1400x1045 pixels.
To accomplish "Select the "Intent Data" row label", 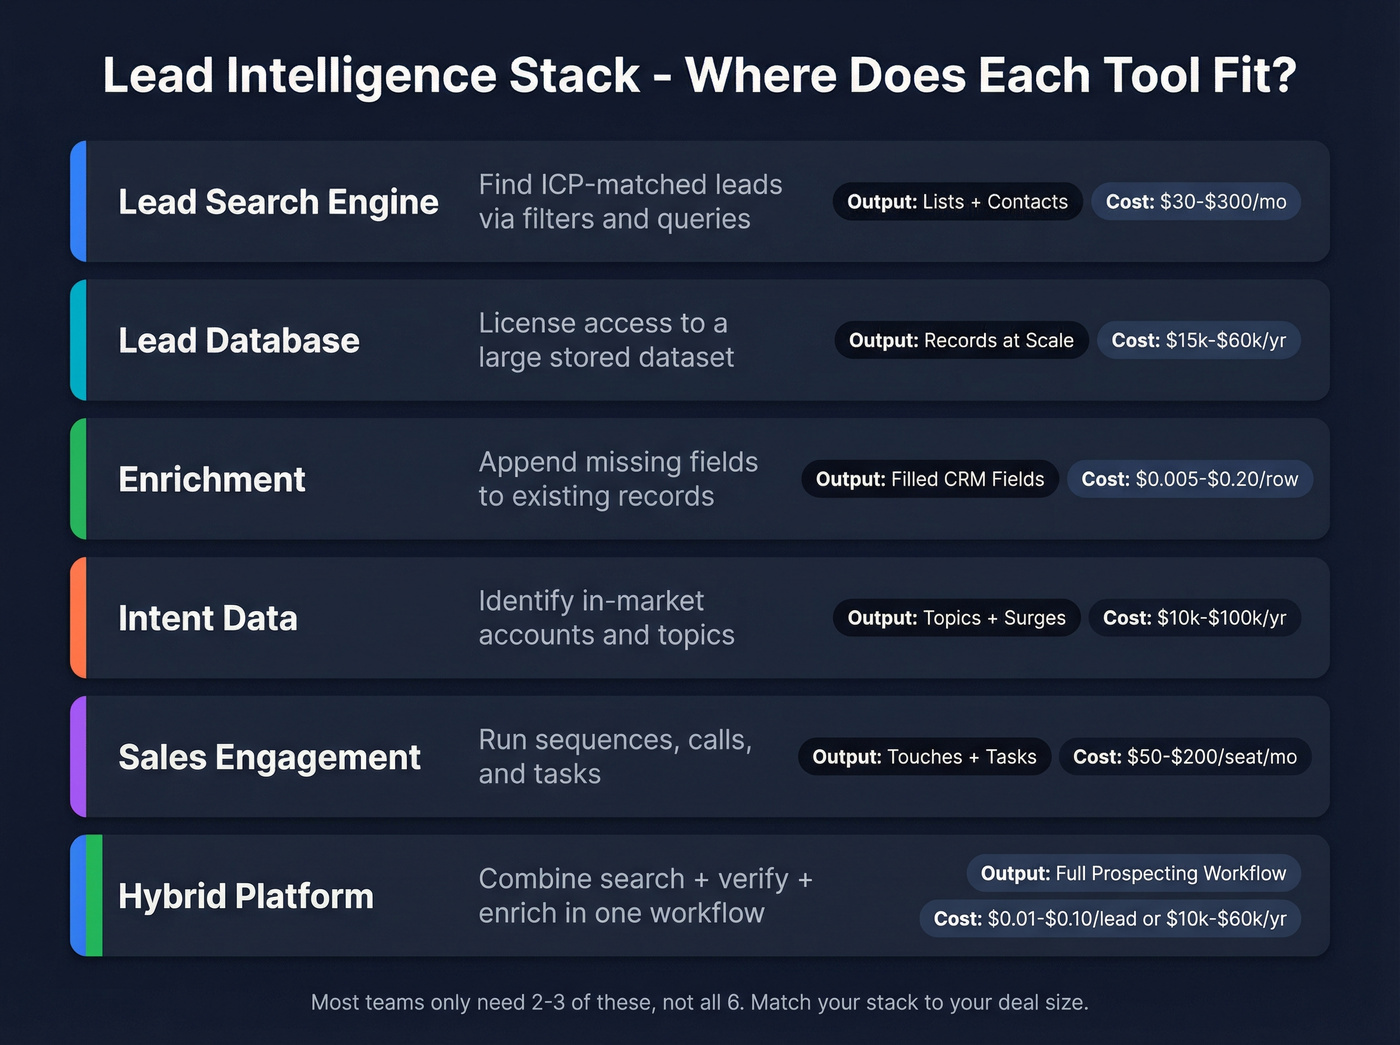I will click(208, 618).
